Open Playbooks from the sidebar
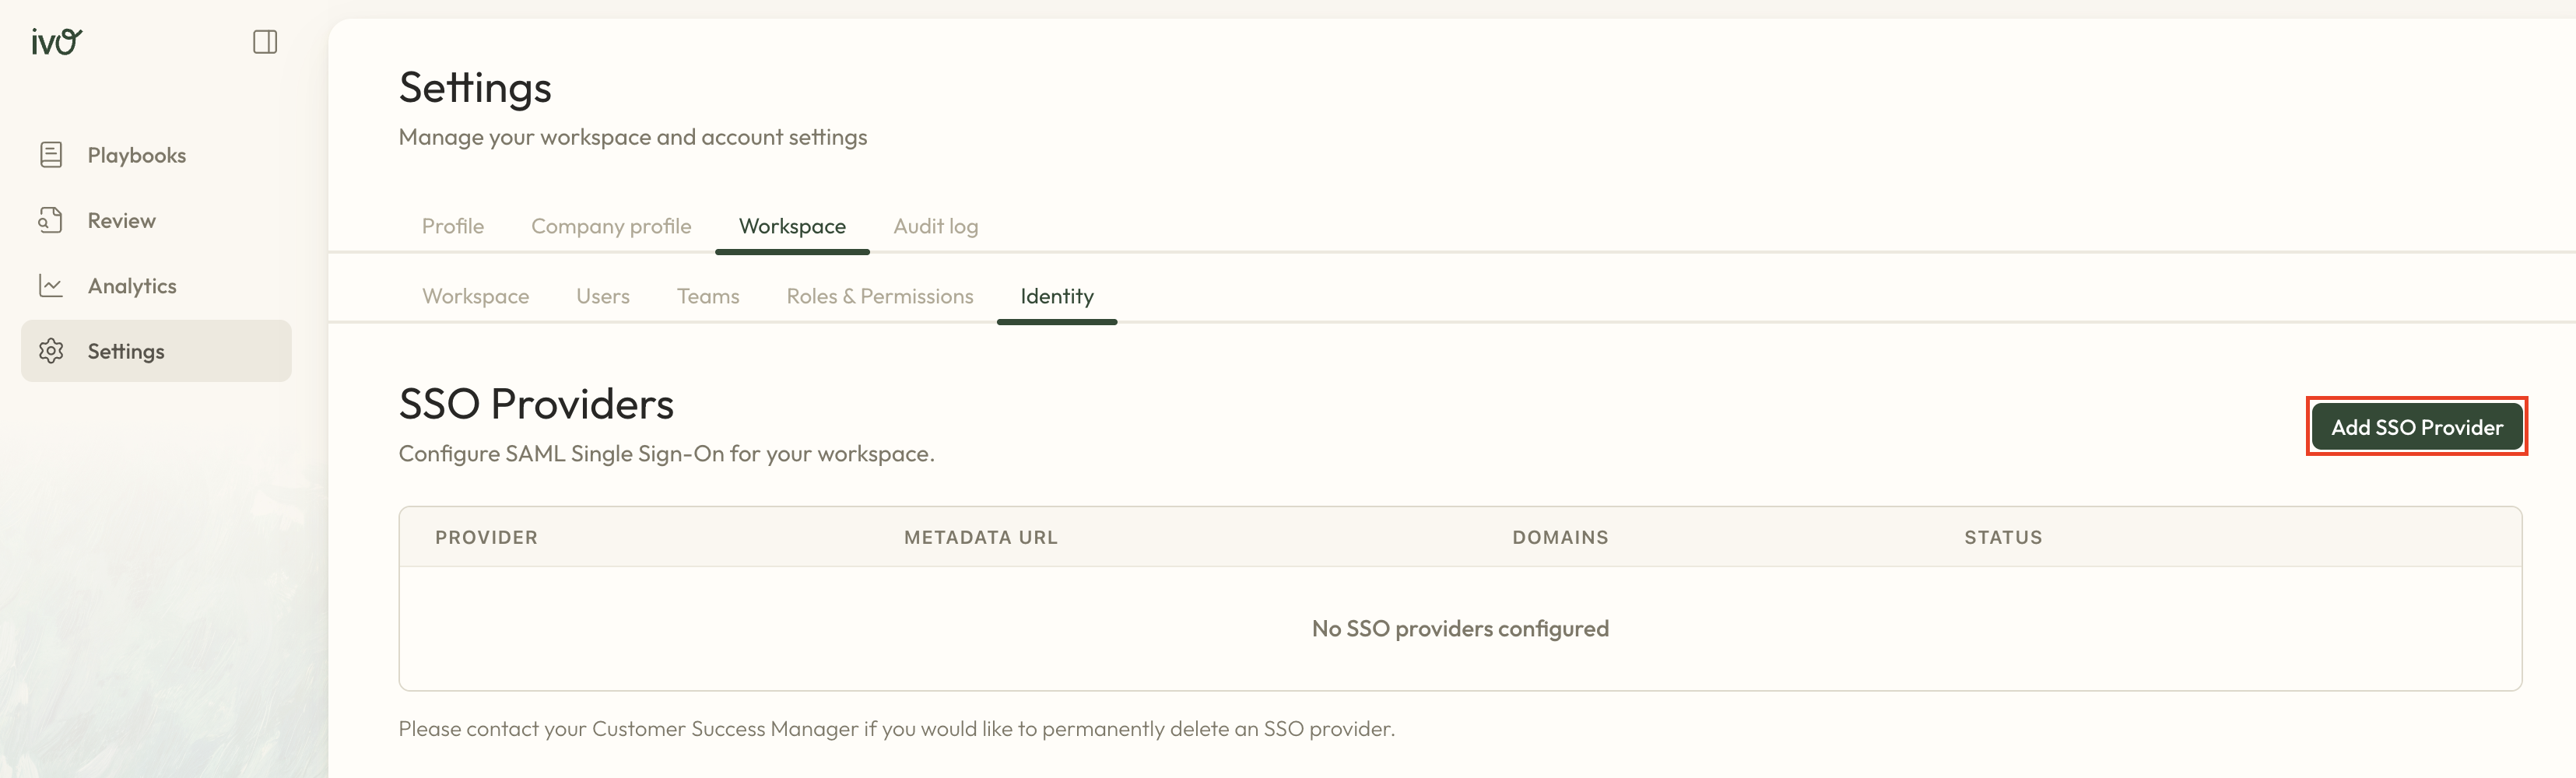The image size is (2576, 778). pyautogui.click(x=137, y=155)
